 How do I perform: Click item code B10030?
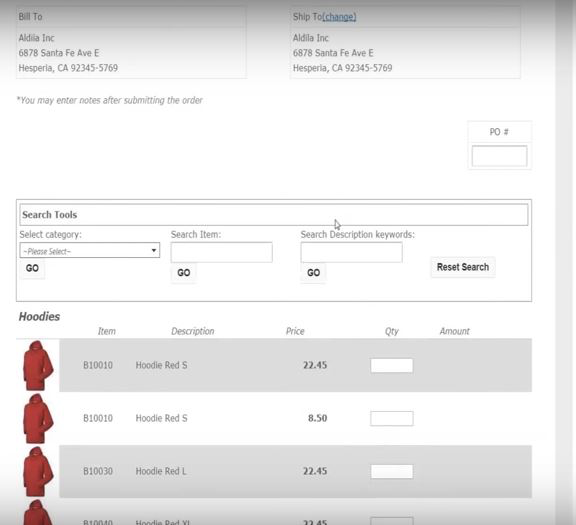(98, 471)
